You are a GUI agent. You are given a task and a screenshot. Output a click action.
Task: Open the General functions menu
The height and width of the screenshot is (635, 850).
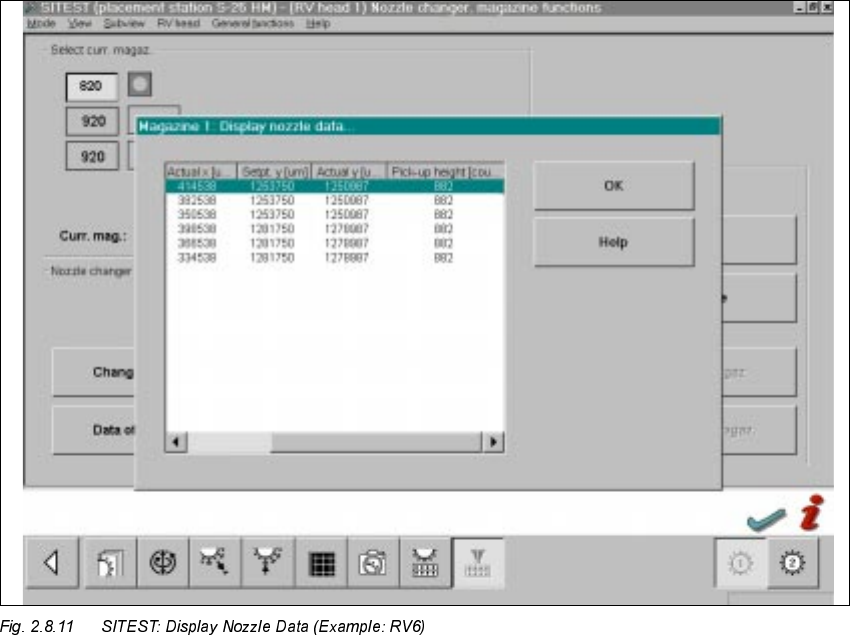253,23
